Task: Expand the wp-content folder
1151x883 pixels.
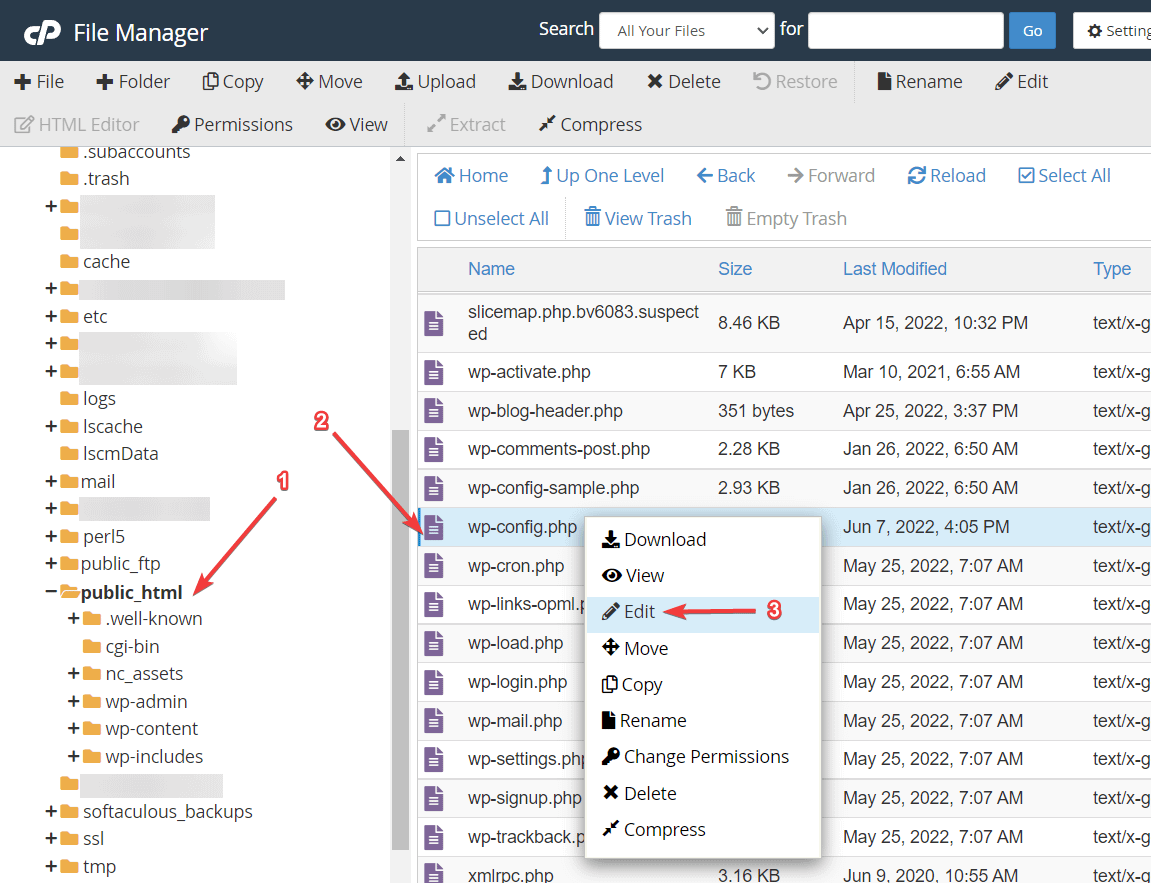Action: (x=73, y=729)
